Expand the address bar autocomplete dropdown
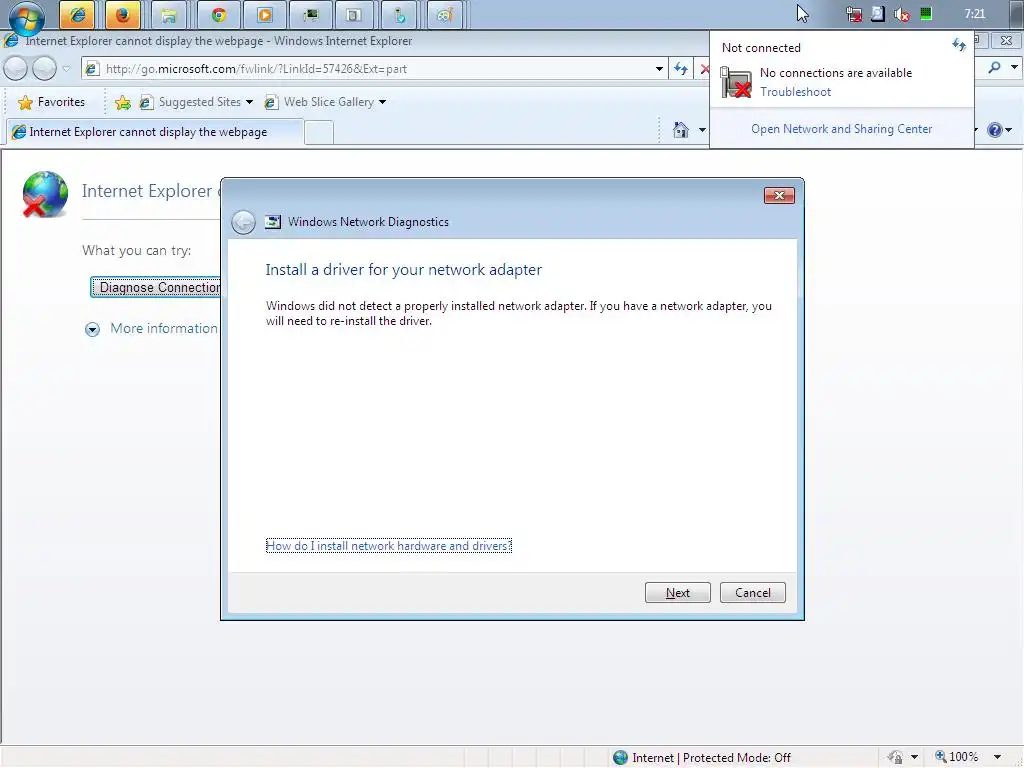1024x768 pixels. click(x=659, y=69)
